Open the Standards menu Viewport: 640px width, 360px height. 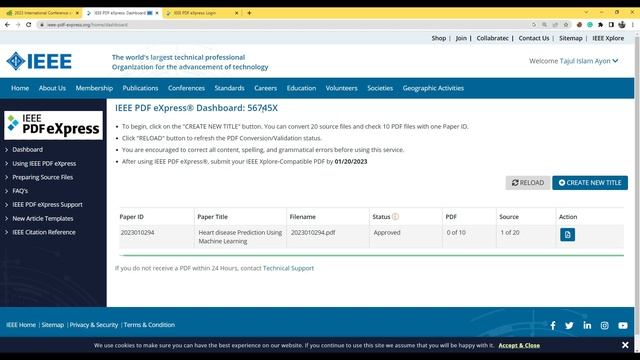[229, 88]
